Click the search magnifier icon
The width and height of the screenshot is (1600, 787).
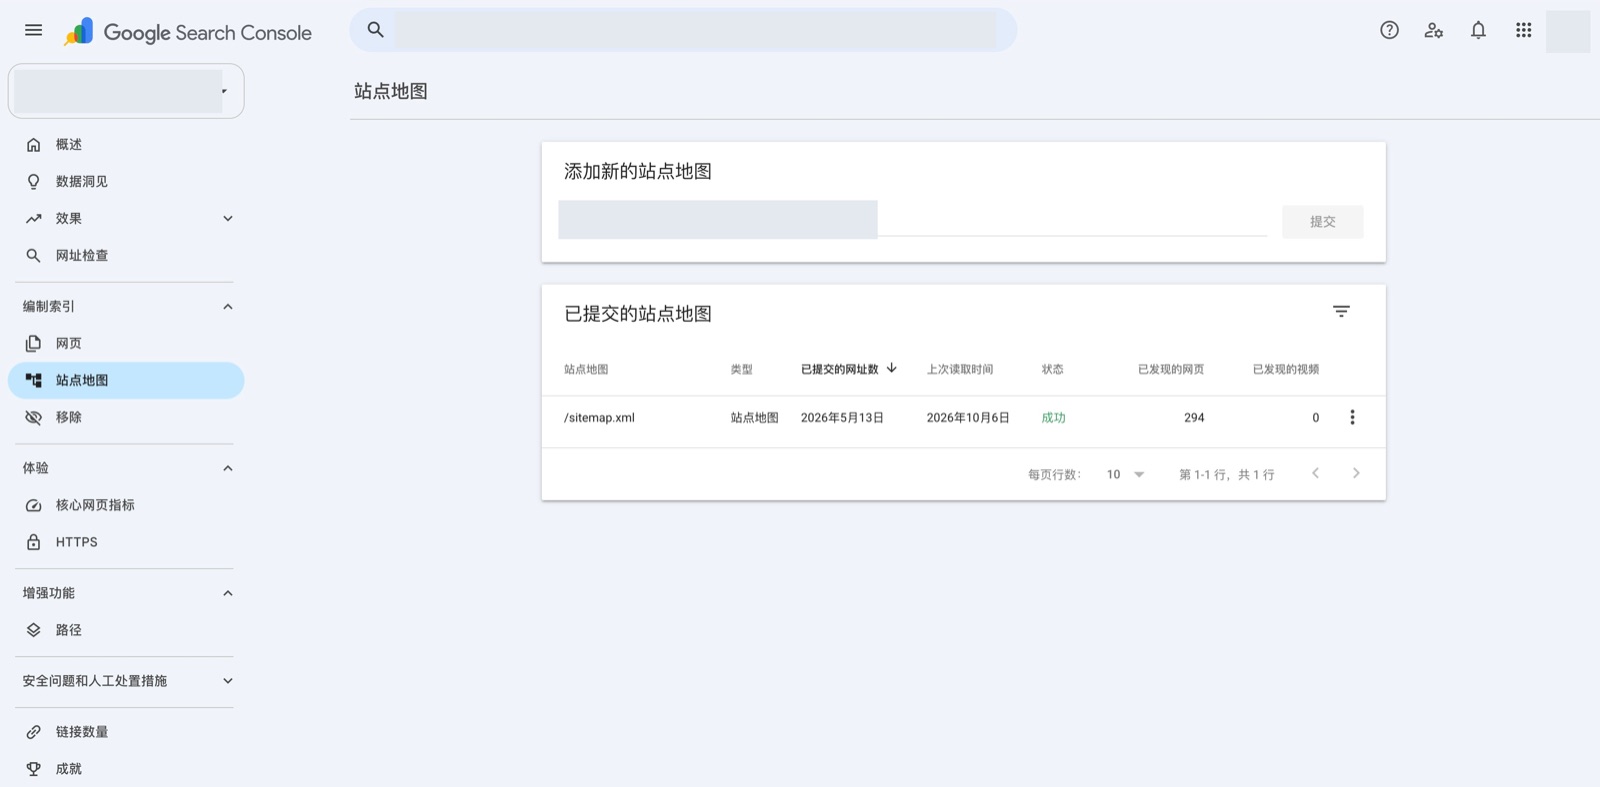375,30
